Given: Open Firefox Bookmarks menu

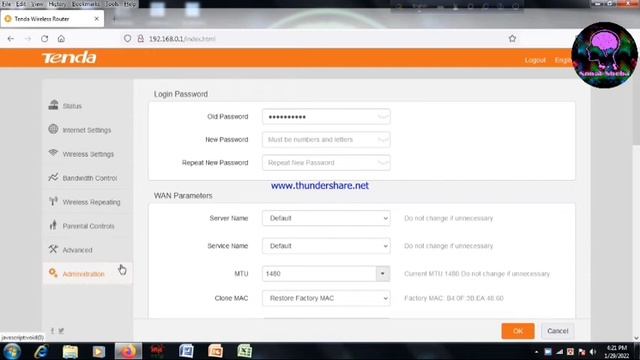Looking at the screenshot, I should pos(85,4).
